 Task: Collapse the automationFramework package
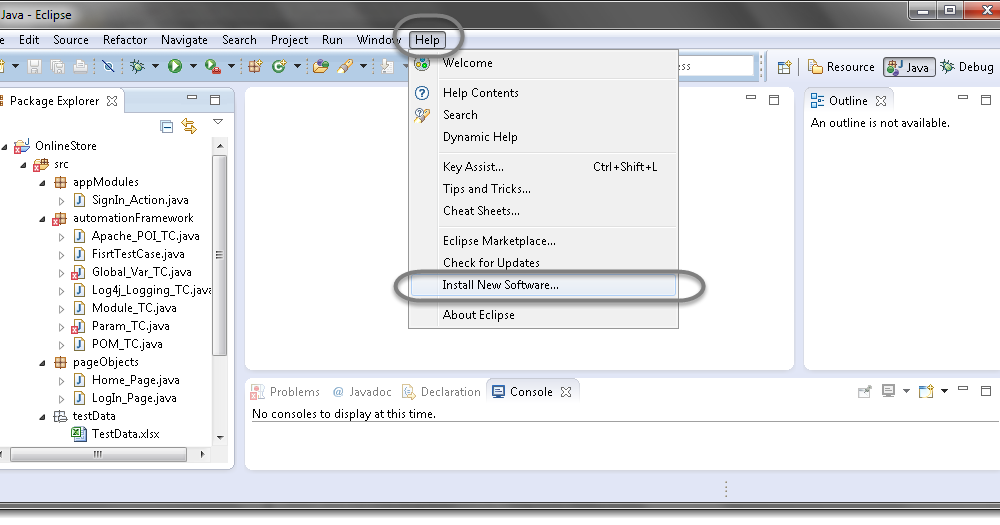[43, 219]
